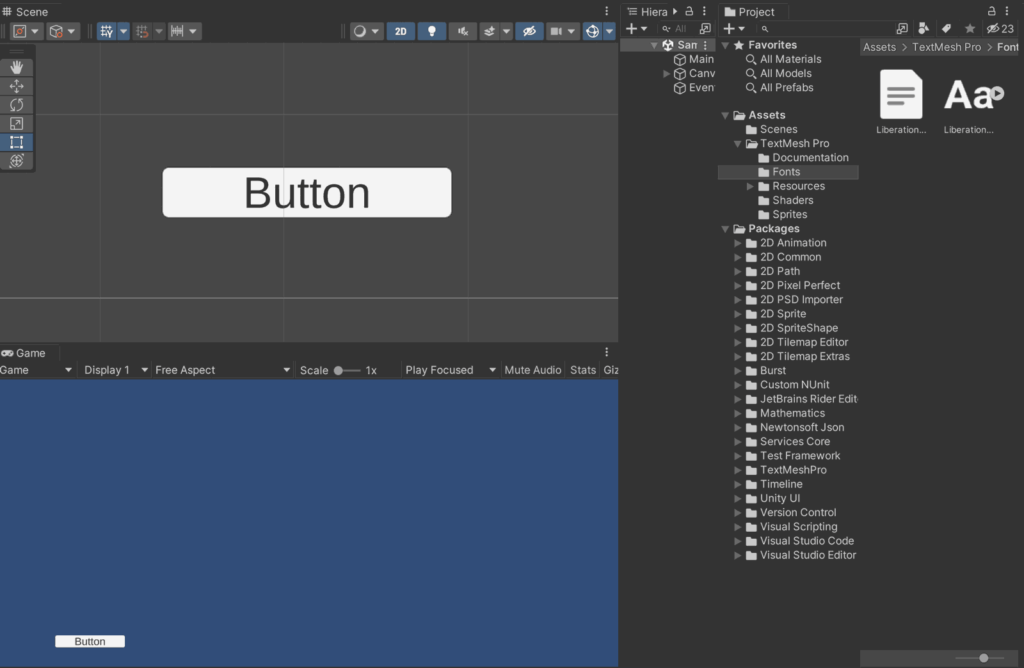Toggle 2D mode in Scene view
Image resolution: width=1024 pixels, height=668 pixels.
tap(400, 31)
